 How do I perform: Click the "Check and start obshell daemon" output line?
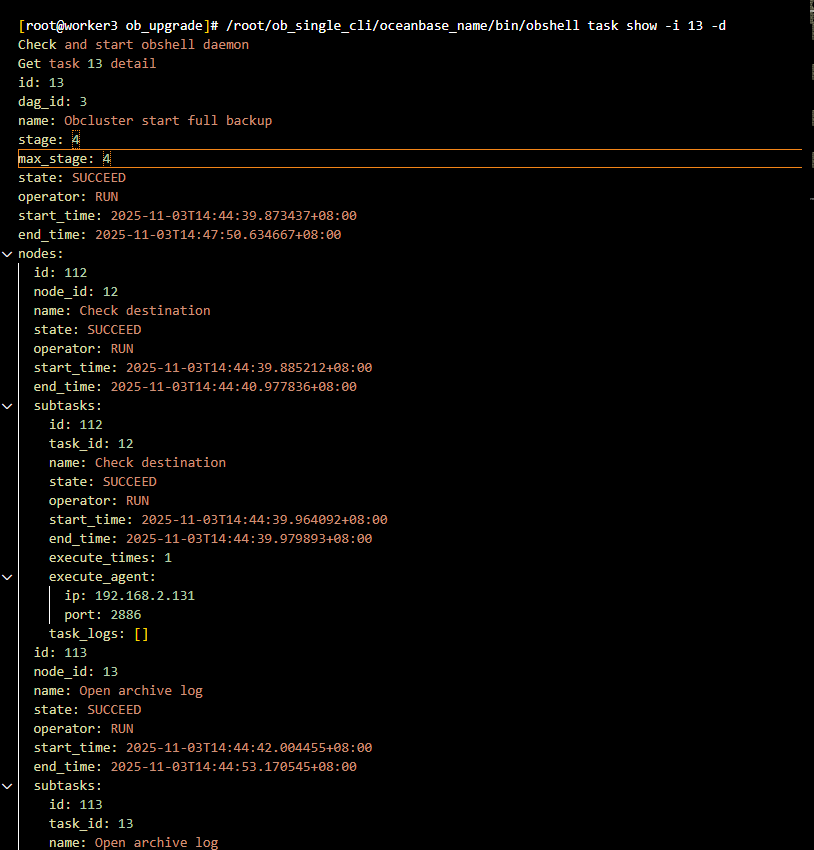pos(133,44)
